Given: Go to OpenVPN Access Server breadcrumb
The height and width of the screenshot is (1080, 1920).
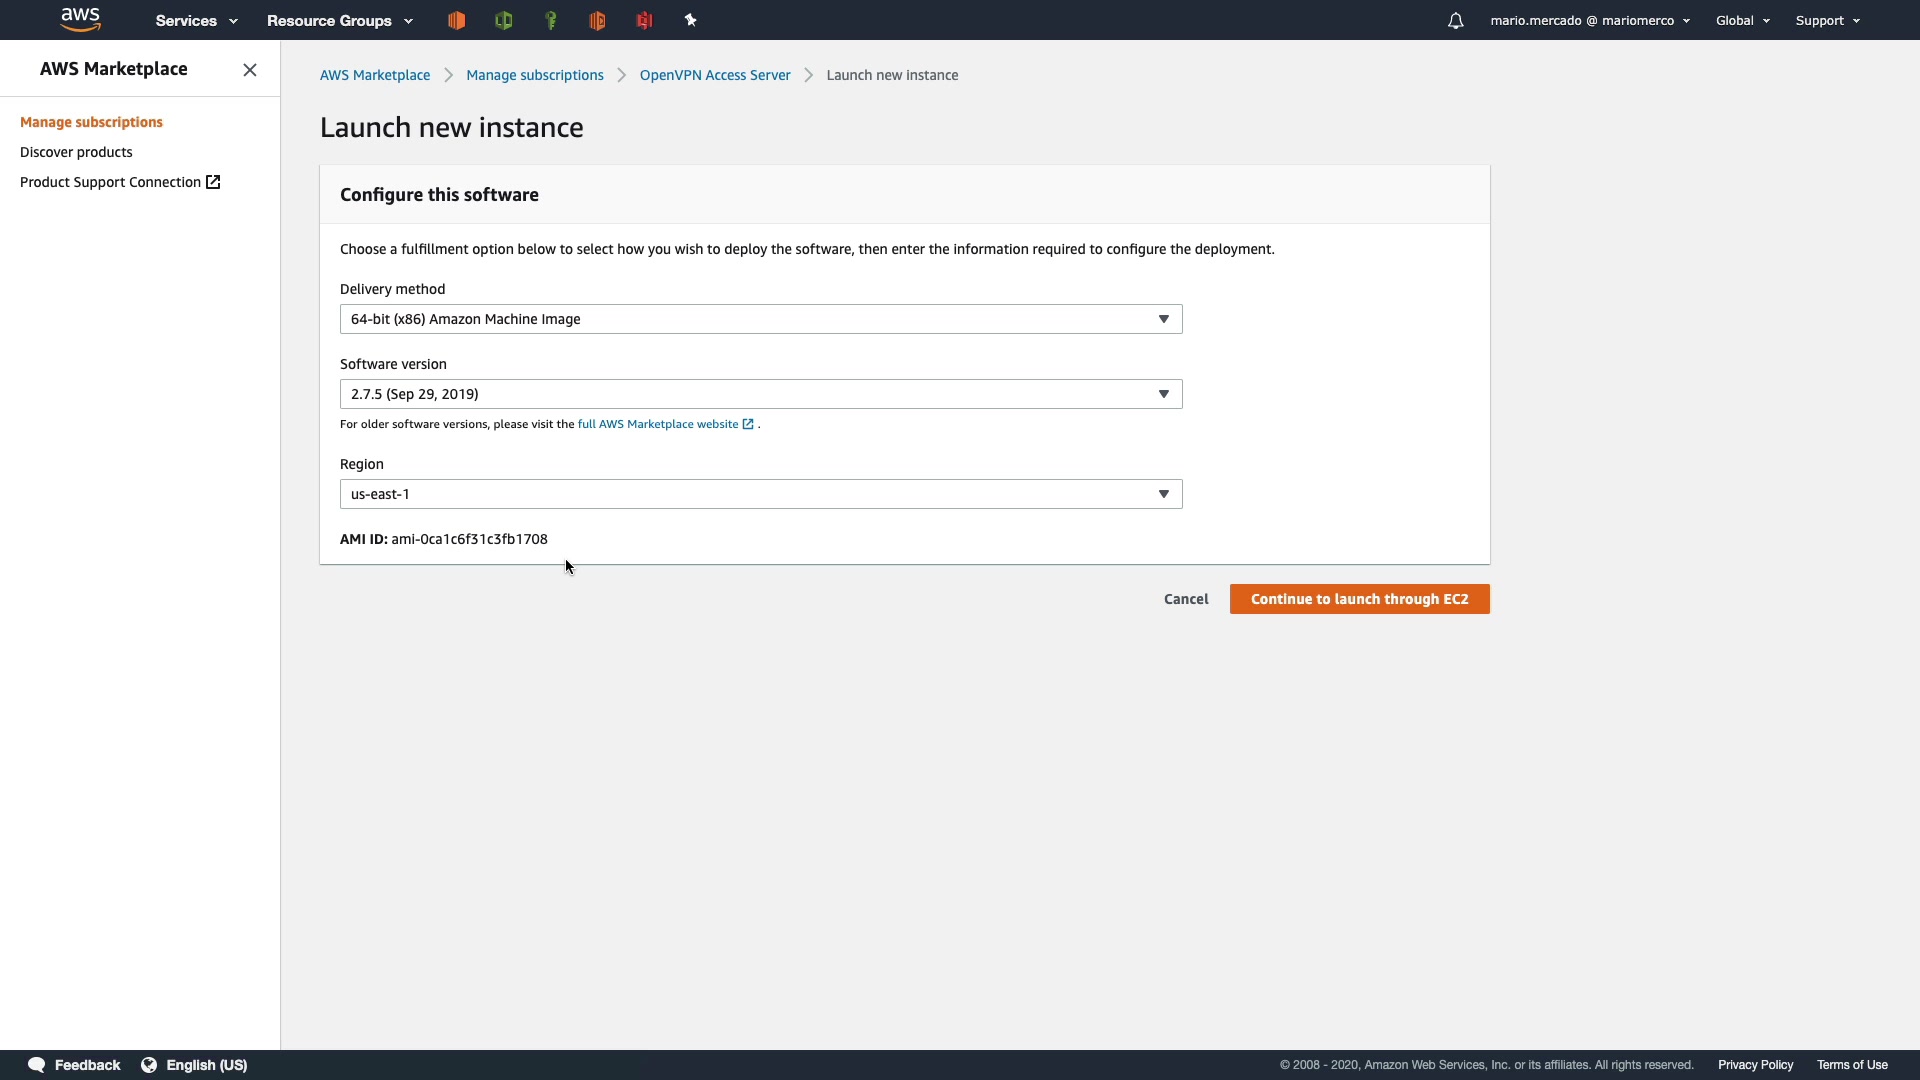Looking at the screenshot, I should (714, 75).
